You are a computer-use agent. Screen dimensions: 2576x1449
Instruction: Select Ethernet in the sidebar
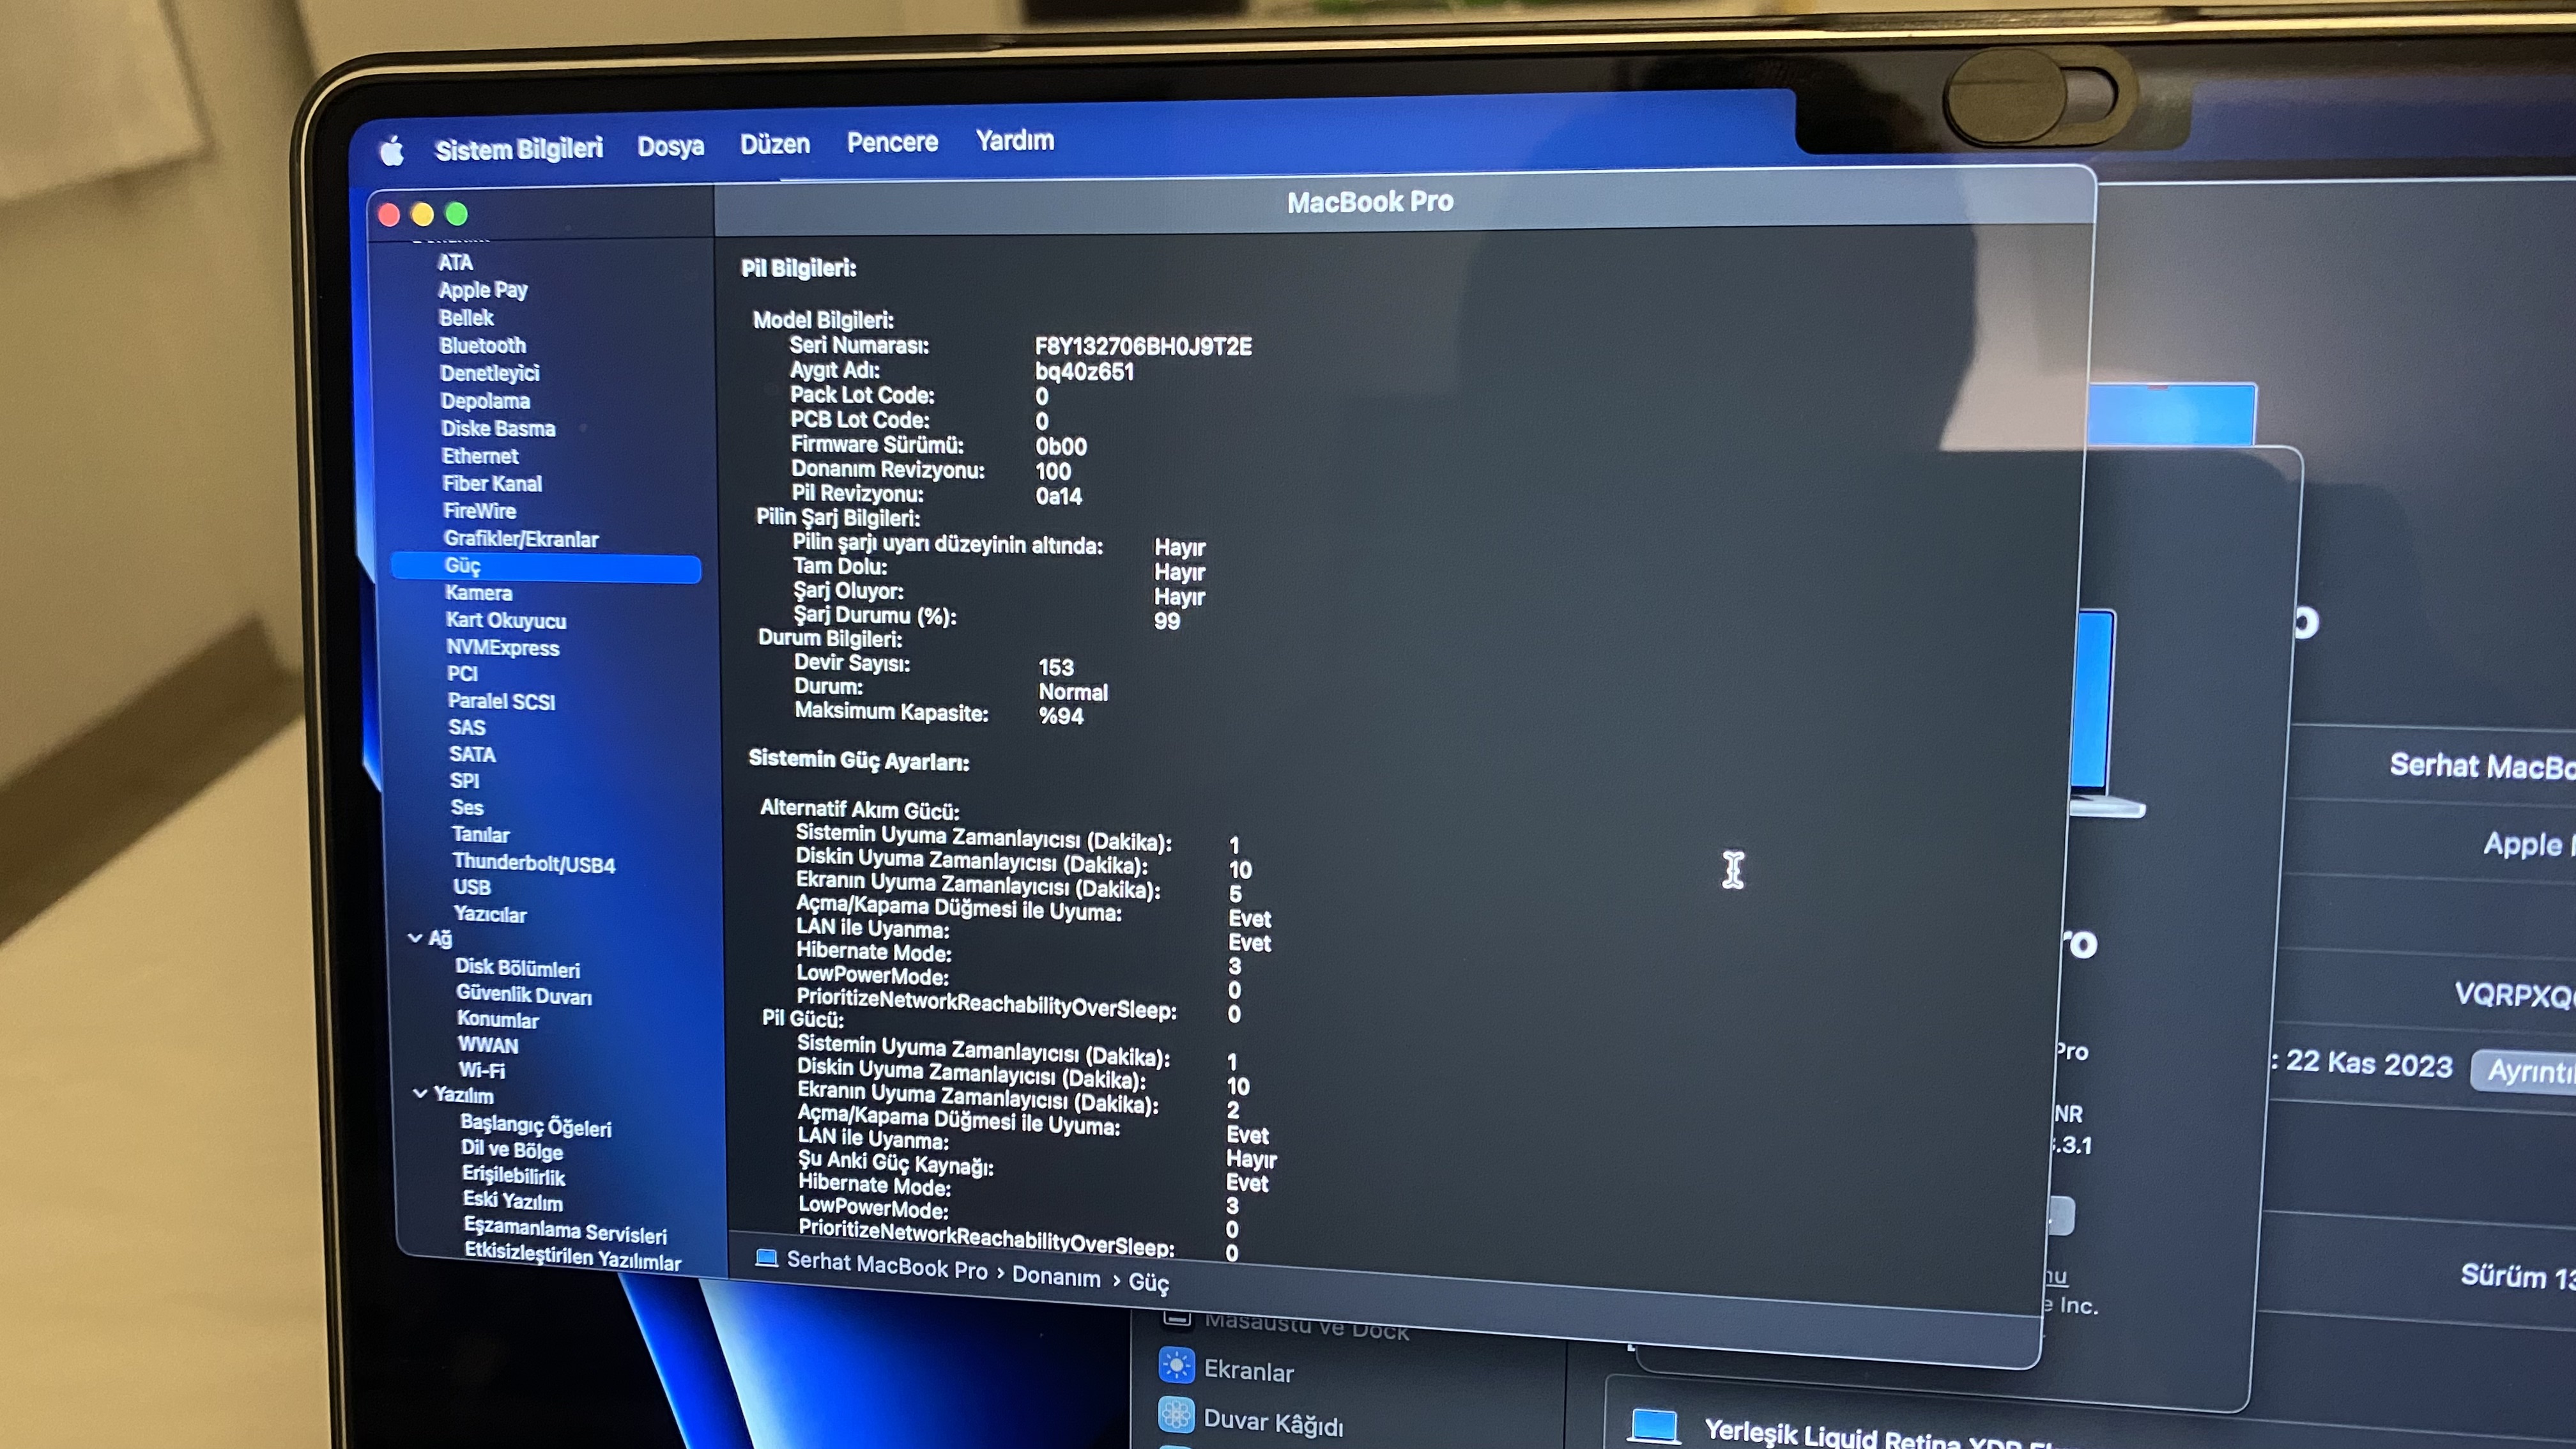click(x=480, y=456)
